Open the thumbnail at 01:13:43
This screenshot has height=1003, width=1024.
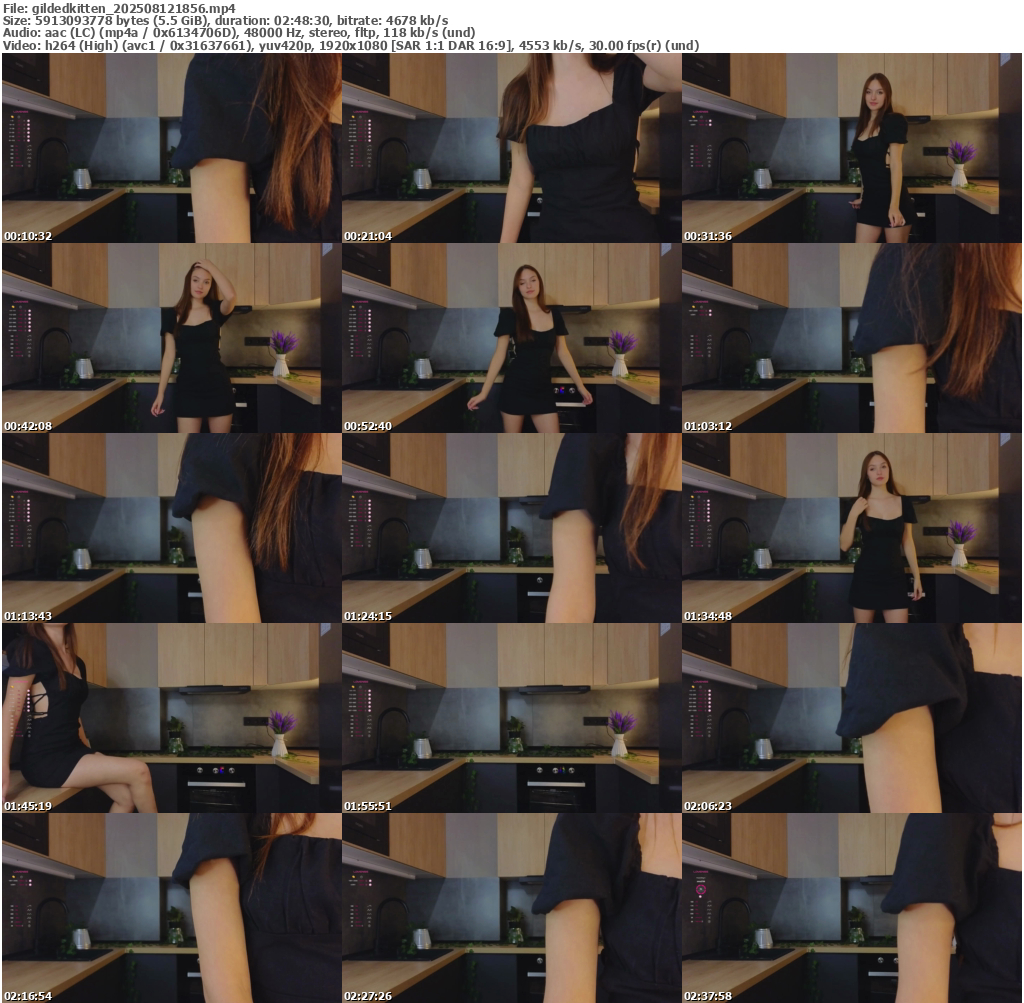171,528
